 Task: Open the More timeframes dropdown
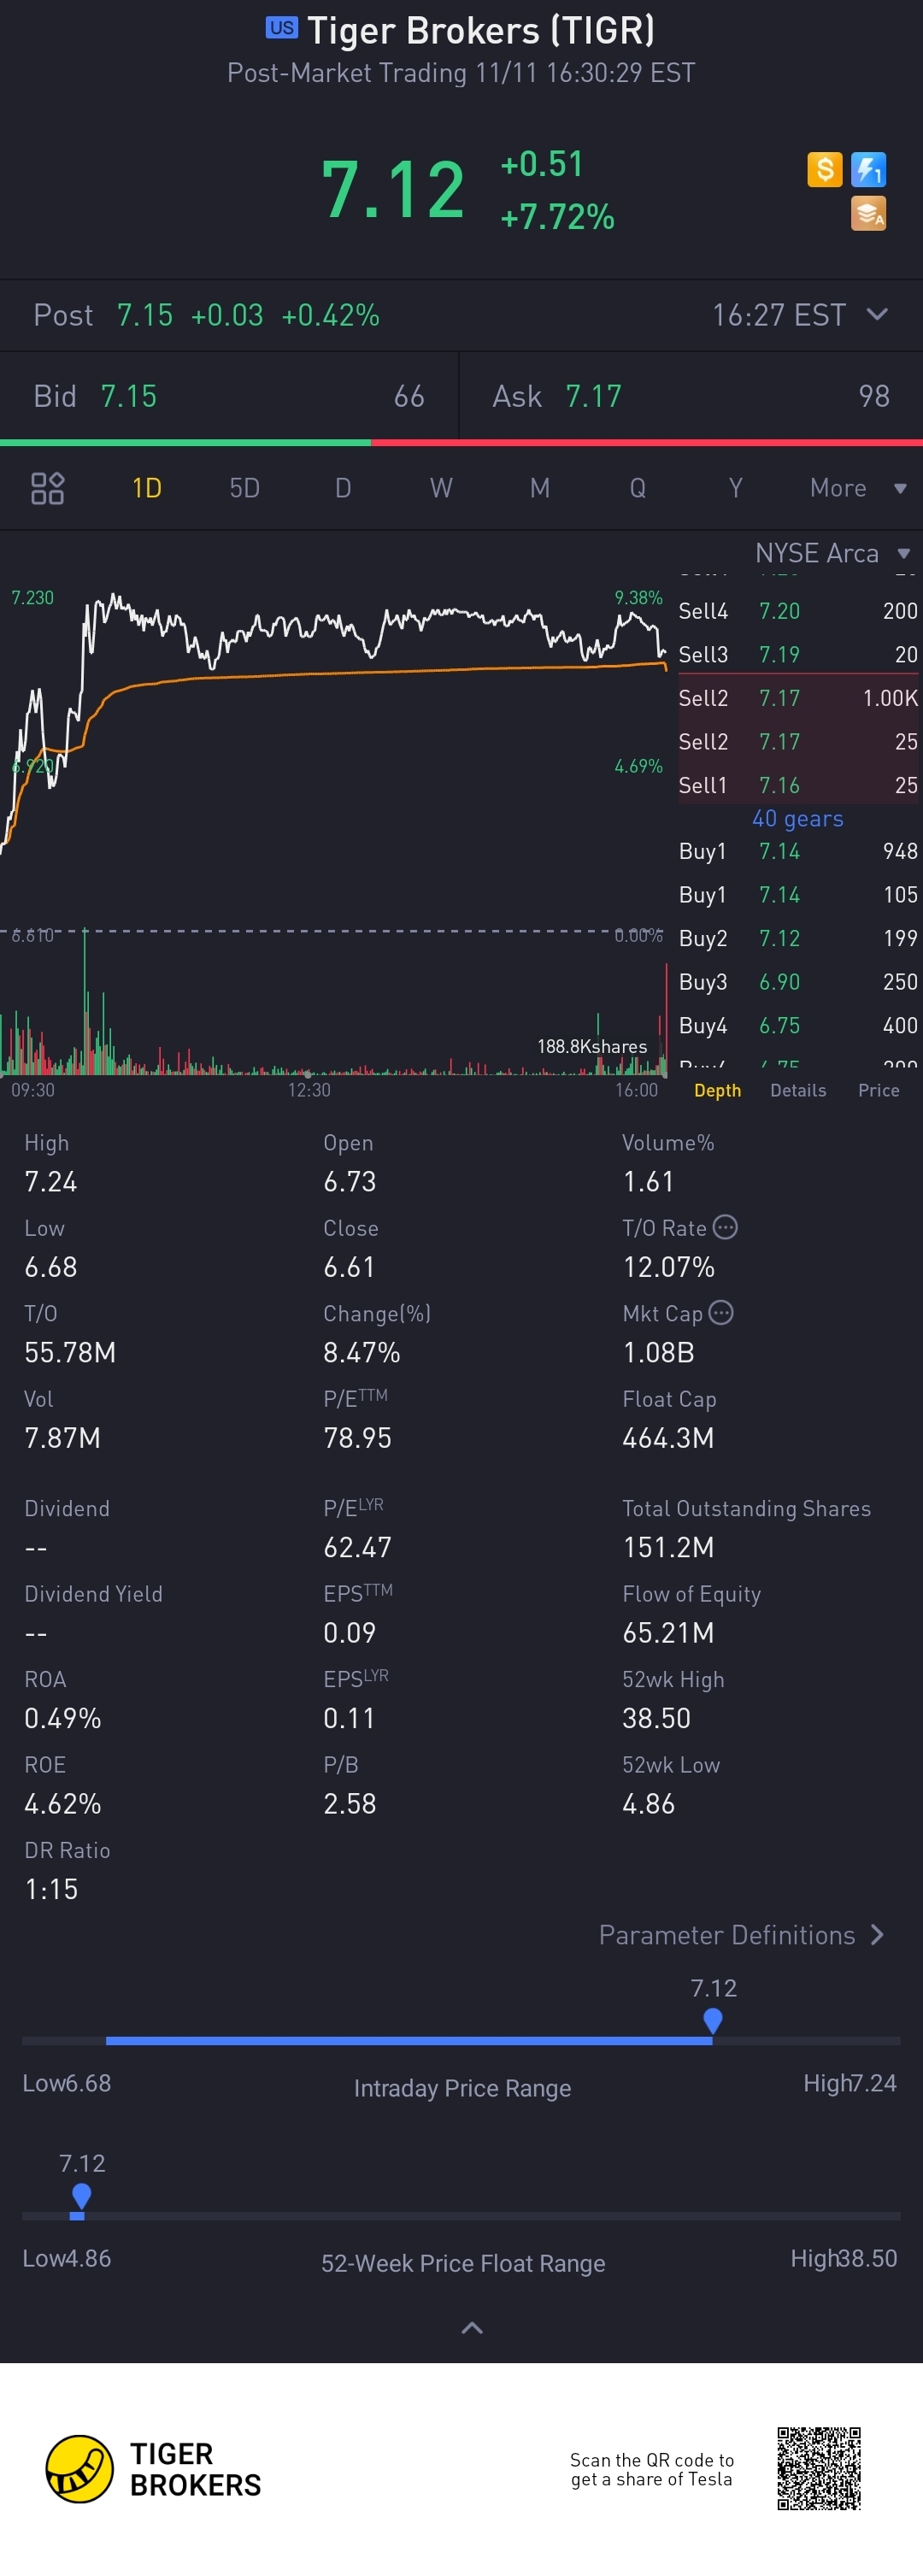pos(858,488)
